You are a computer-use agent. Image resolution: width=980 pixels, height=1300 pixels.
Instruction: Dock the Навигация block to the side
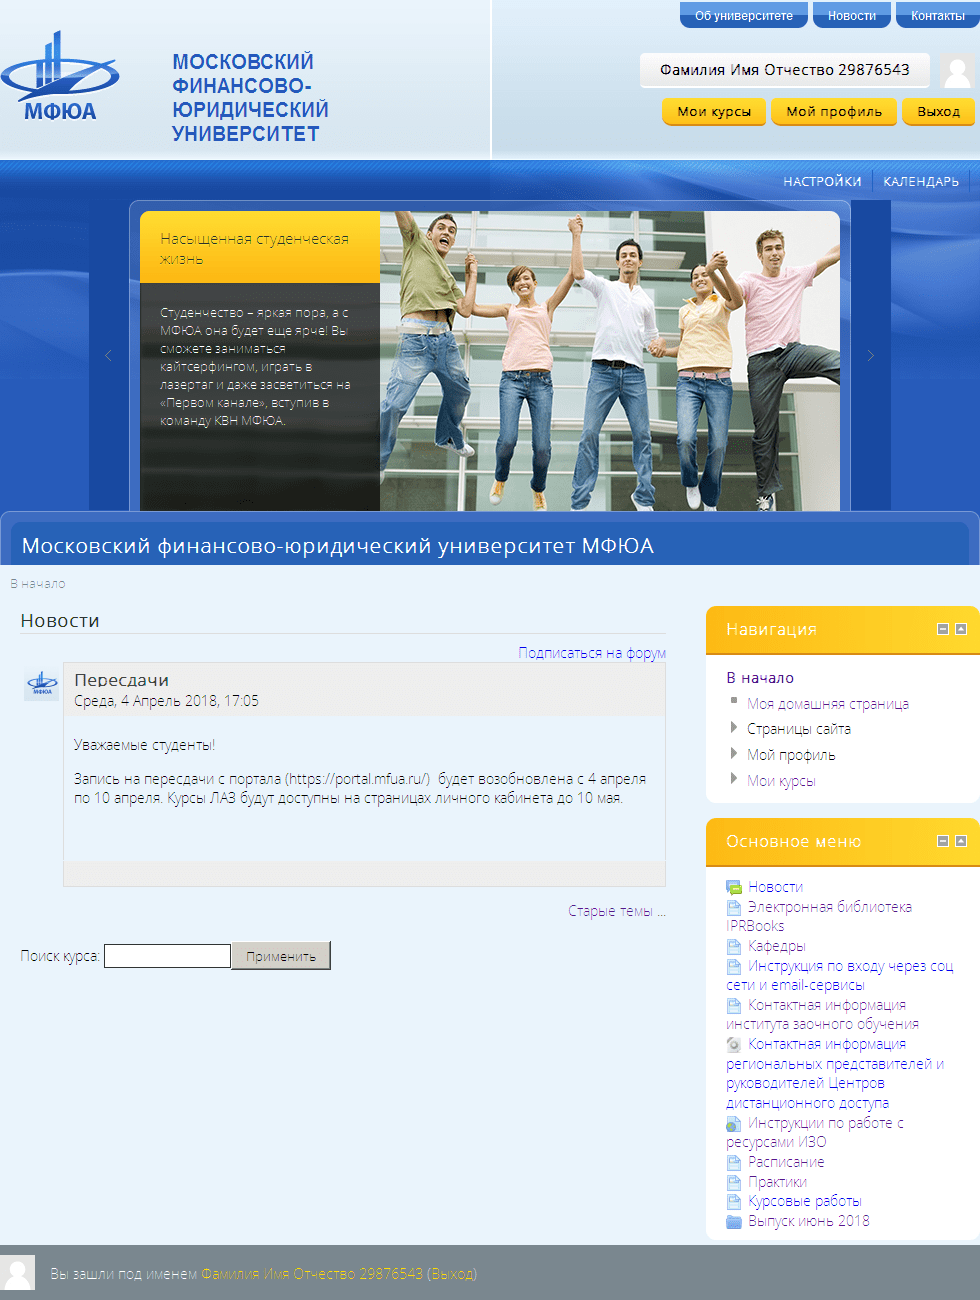(x=961, y=629)
